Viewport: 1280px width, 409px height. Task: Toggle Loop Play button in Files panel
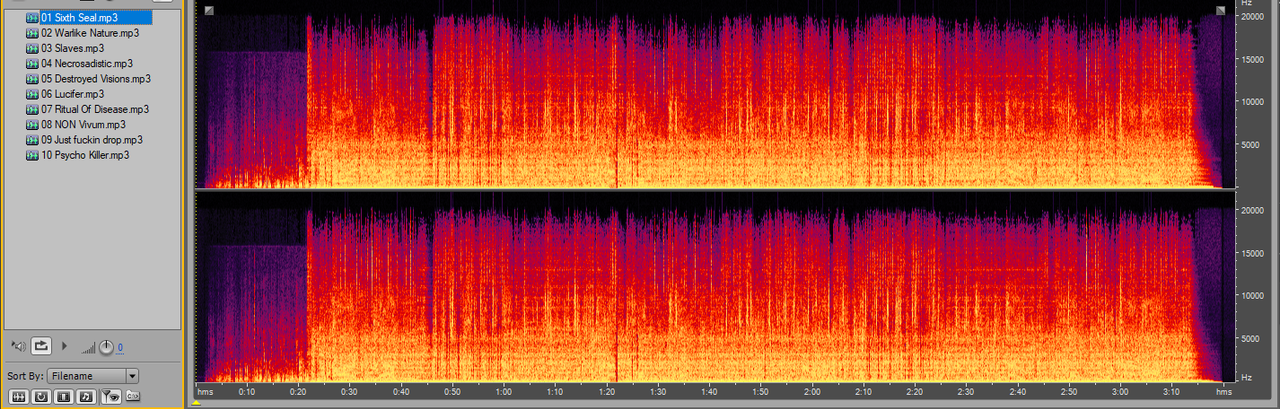click(41, 346)
